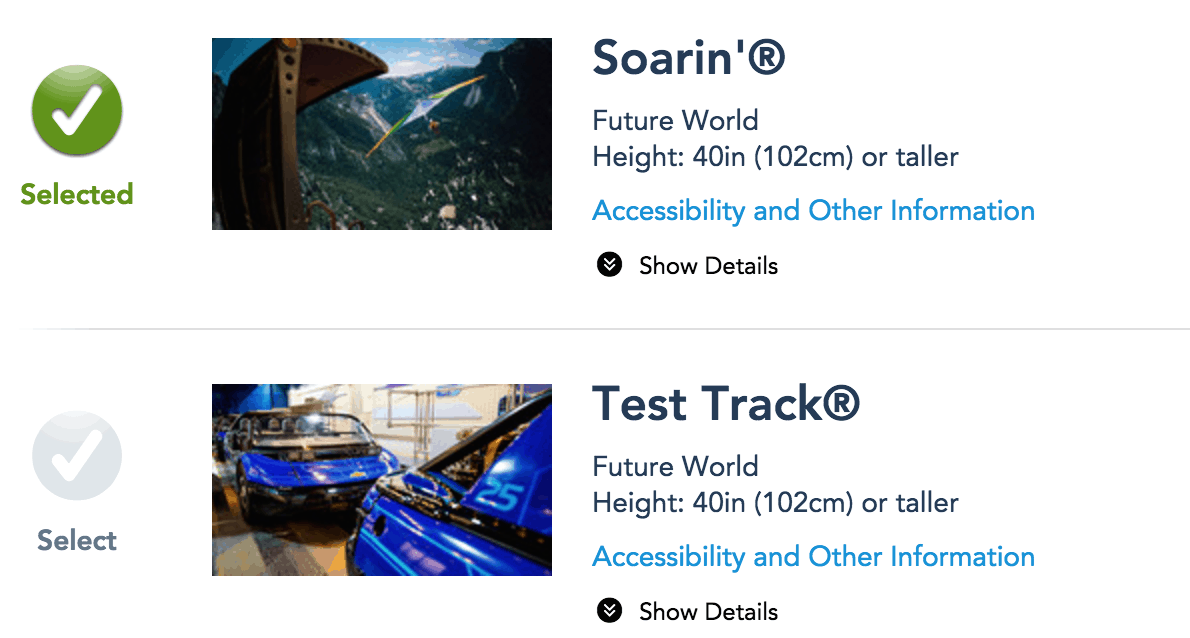Open the Soarin' hang glider thumbnail
This screenshot has height=638, width=1190.
pos(382,134)
